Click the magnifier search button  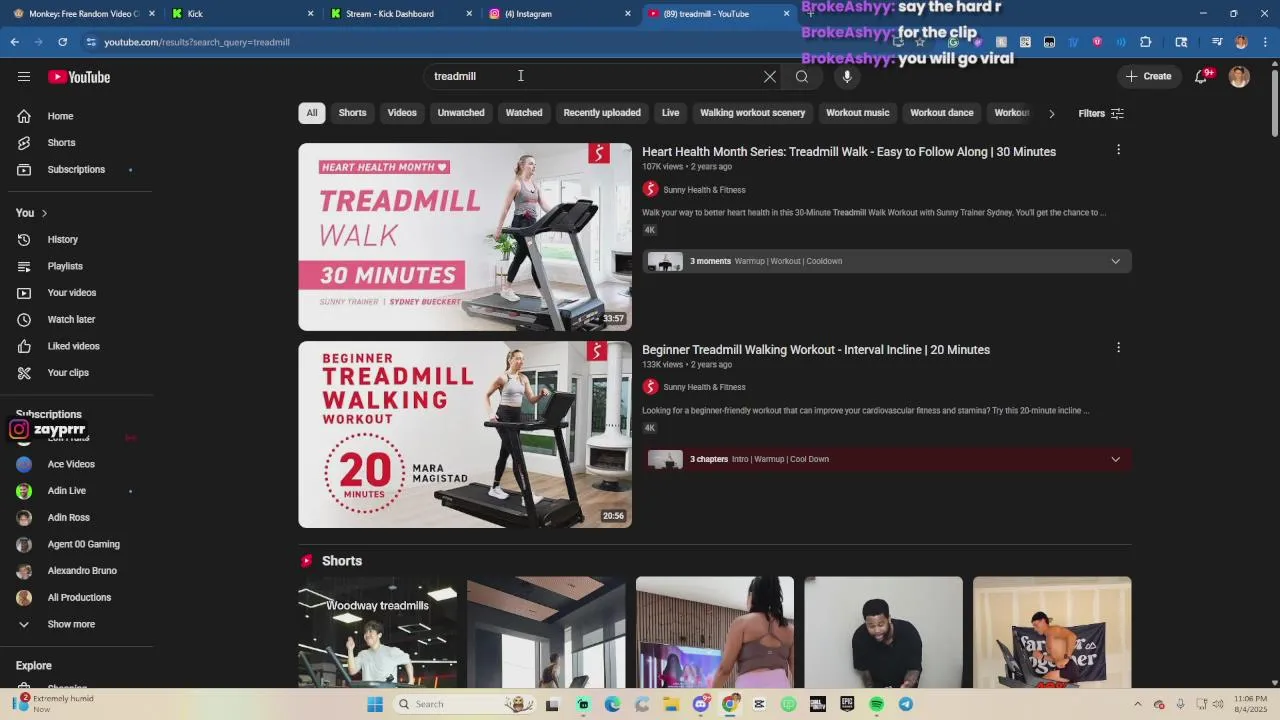(802, 77)
